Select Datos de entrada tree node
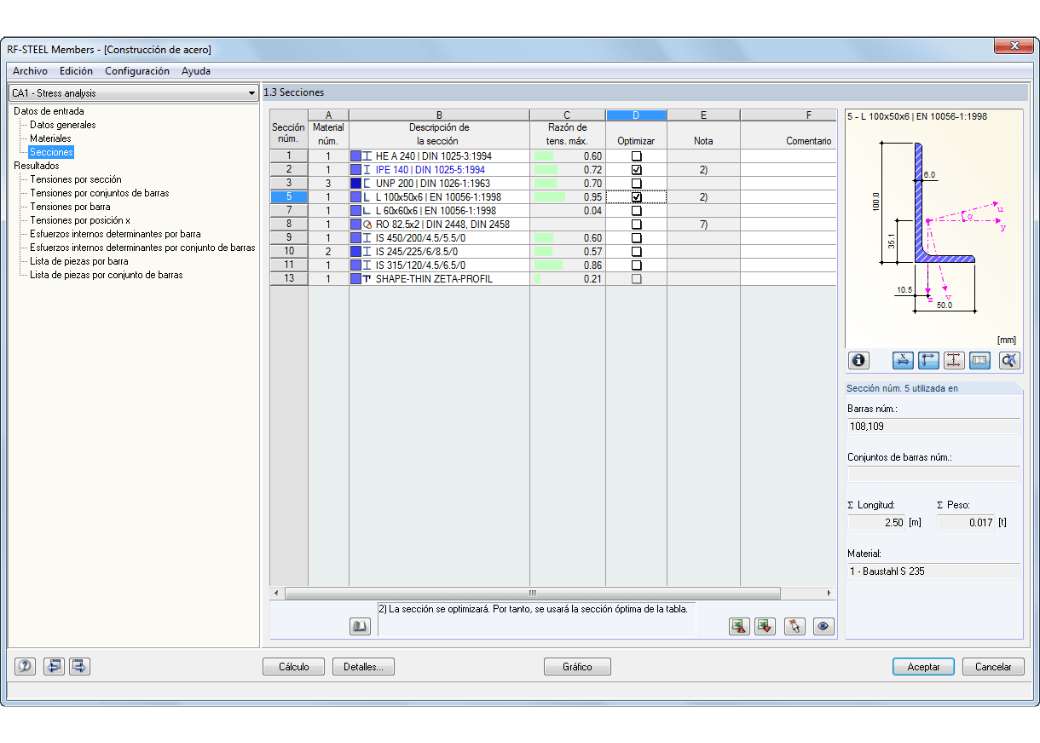The height and width of the screenshot is (743, 1040). coord(48,111)
